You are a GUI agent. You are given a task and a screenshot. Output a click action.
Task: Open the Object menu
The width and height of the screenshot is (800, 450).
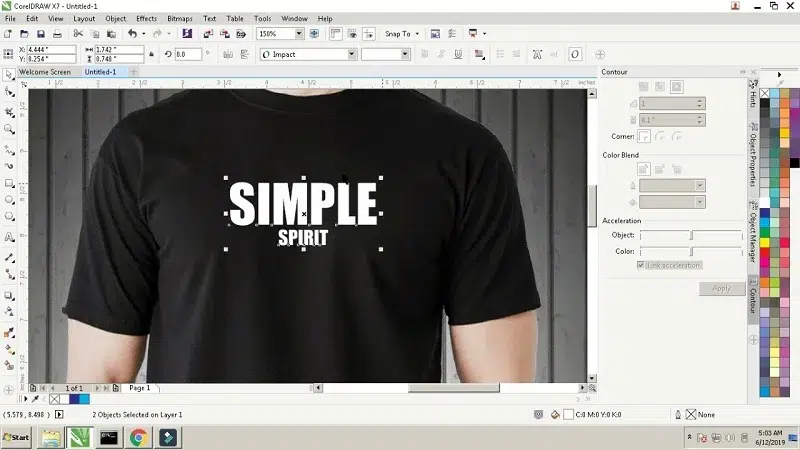115,18
